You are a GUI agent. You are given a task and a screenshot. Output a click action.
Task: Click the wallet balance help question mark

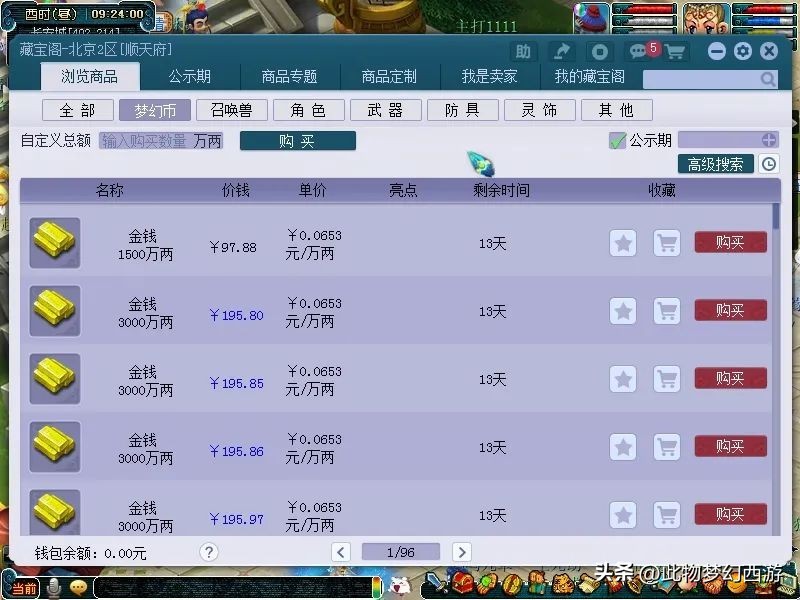point(208,552)
